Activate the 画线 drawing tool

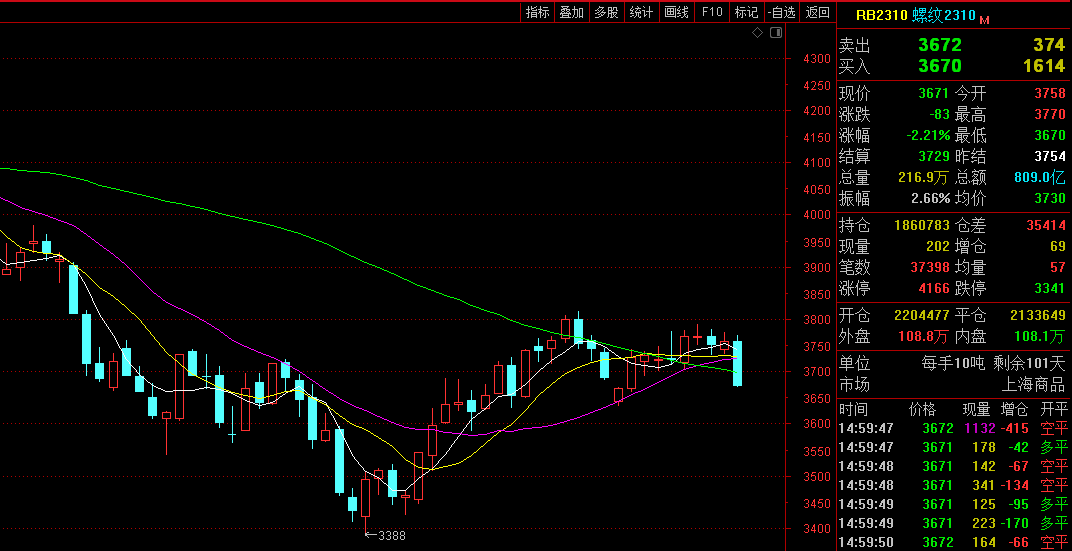pyautogui.click(x=676, y=12)
